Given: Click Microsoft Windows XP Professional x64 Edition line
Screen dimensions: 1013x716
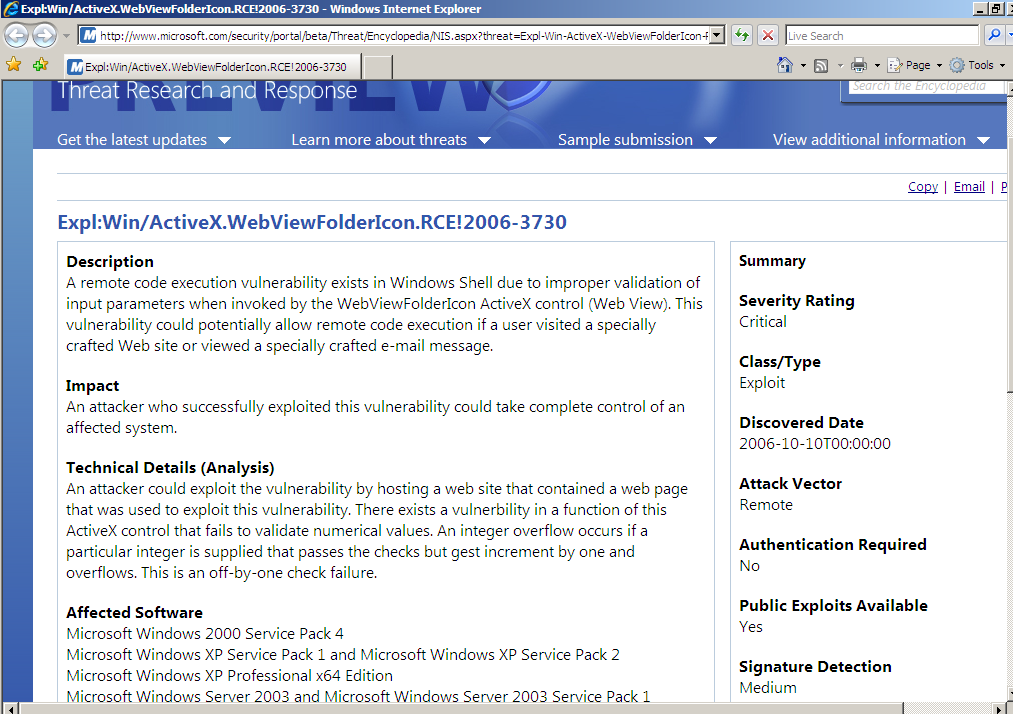Looking at the screenshot, I should (229, 676).
